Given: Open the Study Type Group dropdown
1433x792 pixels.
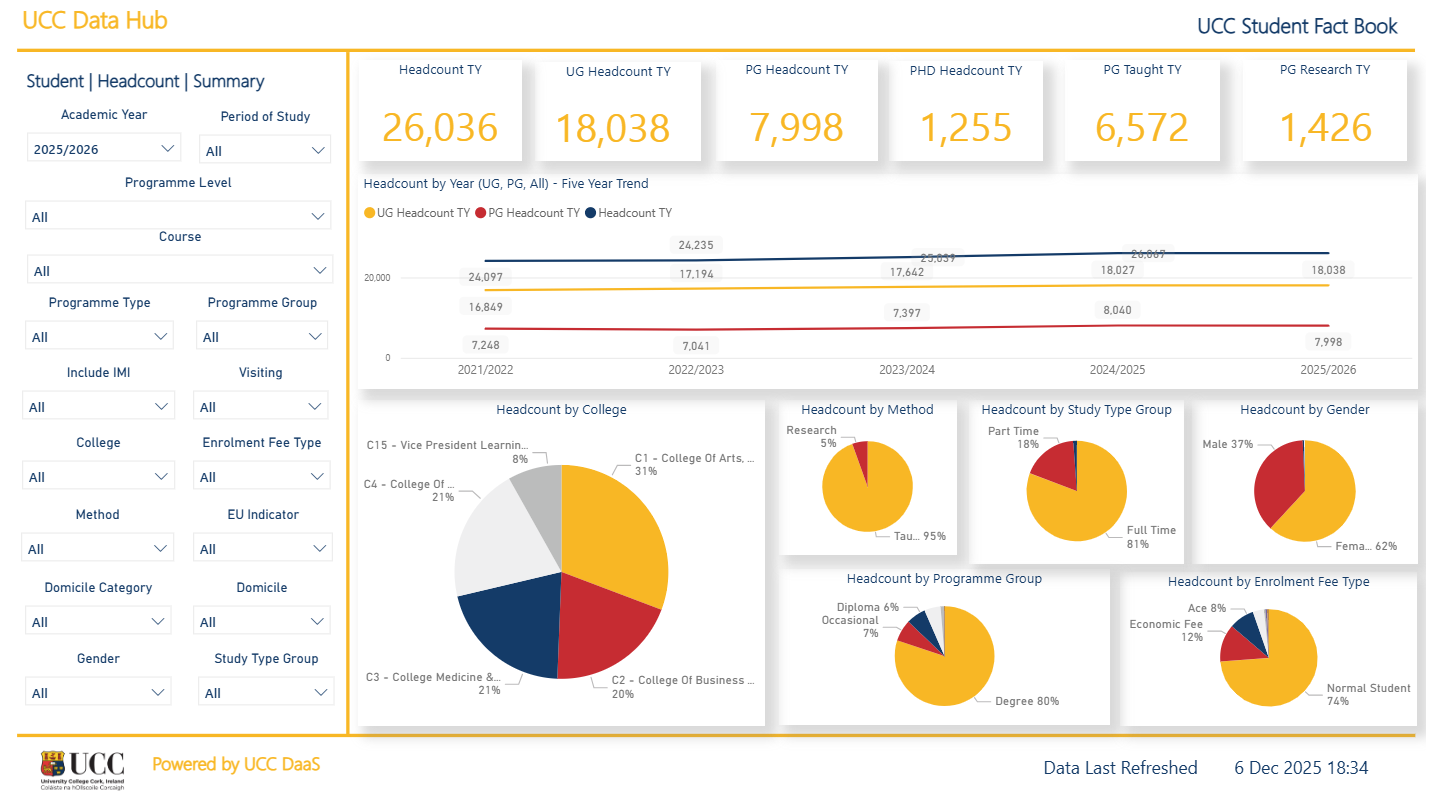Looking at the screenshot, I should 266,693.
